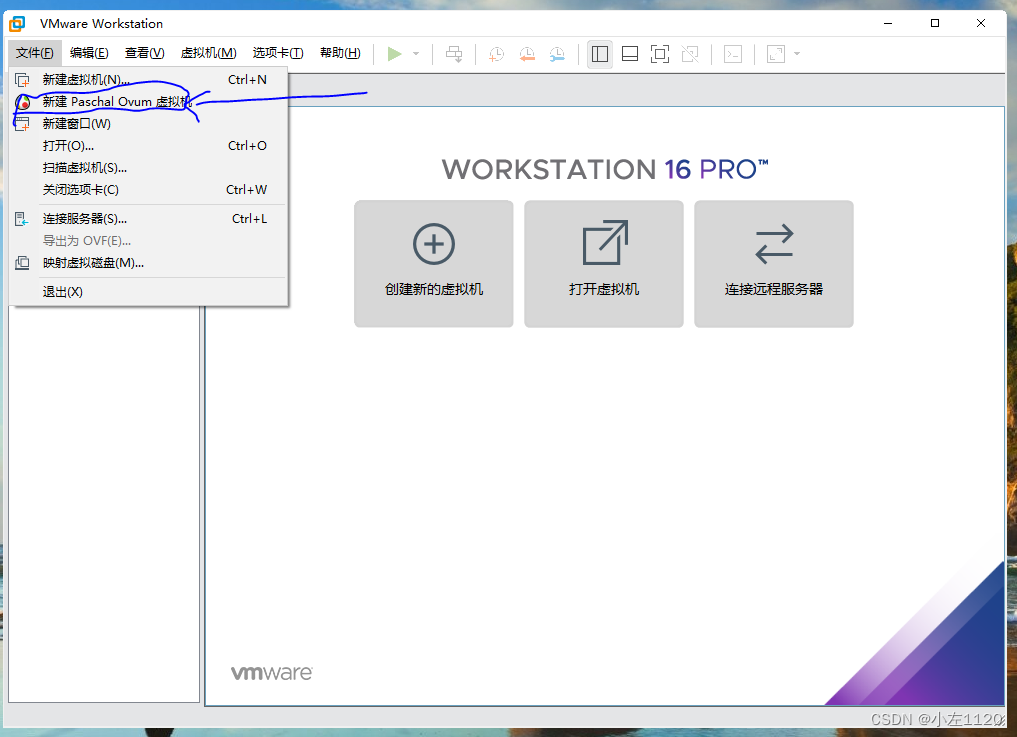The image size is (1017, 737).
Task: Choose 打开(O)... from the file menu
Action: (x=149, y=146)
